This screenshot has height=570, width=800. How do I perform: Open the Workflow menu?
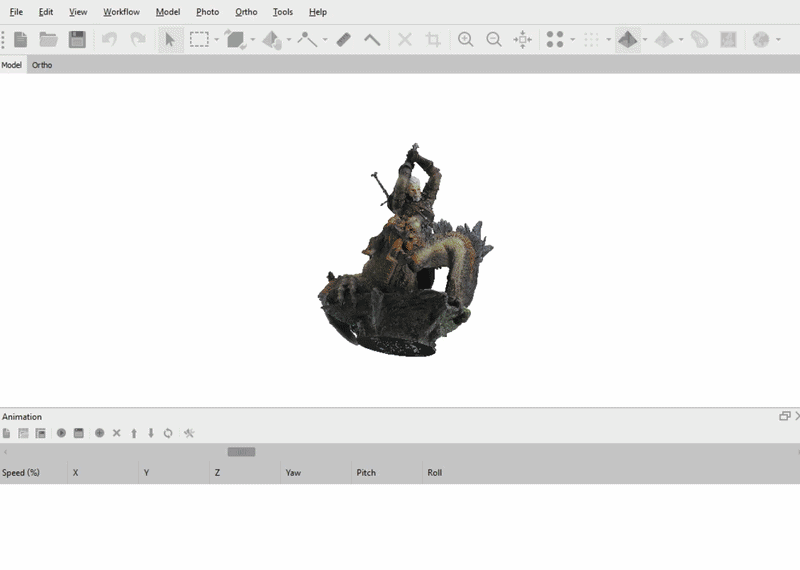[x=121, y=12]
